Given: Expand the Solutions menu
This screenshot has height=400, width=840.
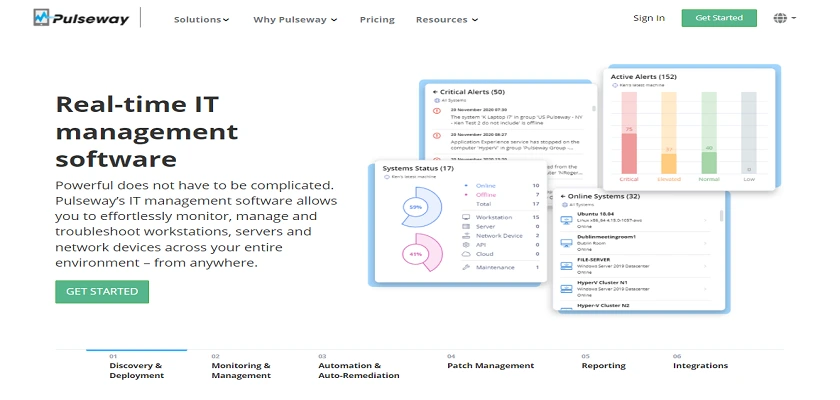Looking at the screenshot, I should (201, 19).
